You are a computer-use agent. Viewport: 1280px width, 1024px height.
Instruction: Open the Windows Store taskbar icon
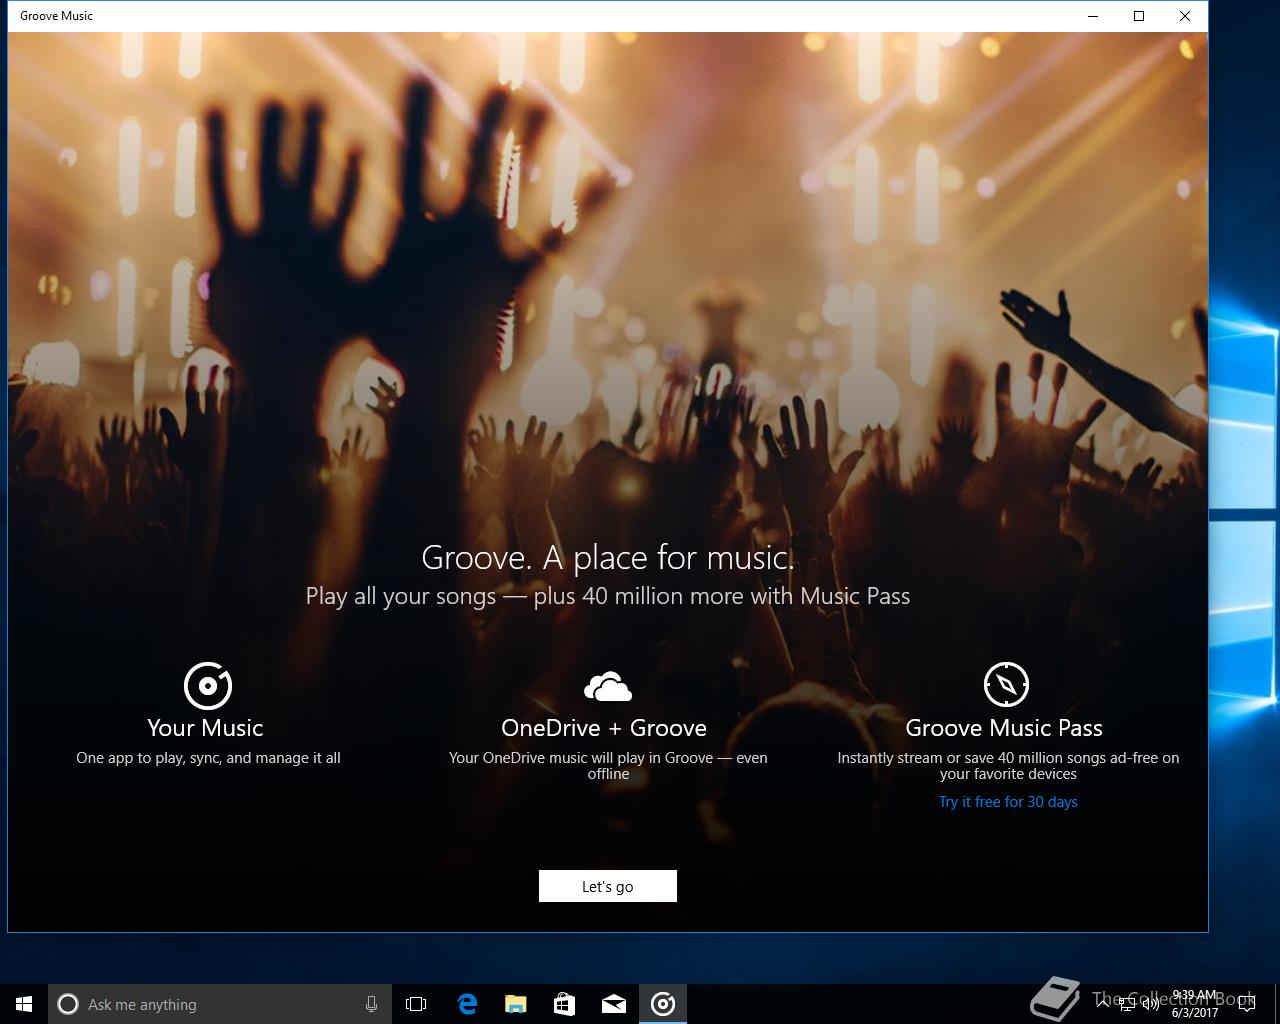[564, 1004]
